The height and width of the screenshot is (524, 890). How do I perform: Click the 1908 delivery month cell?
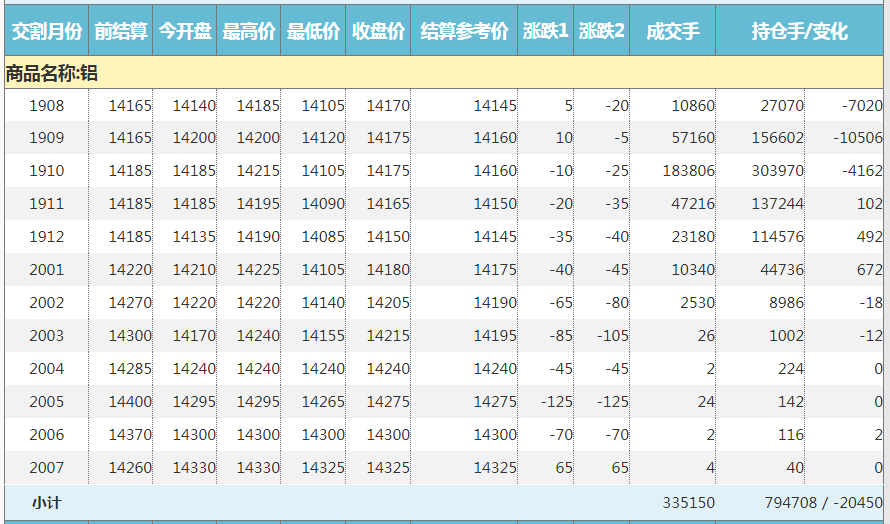click(46, 105)
